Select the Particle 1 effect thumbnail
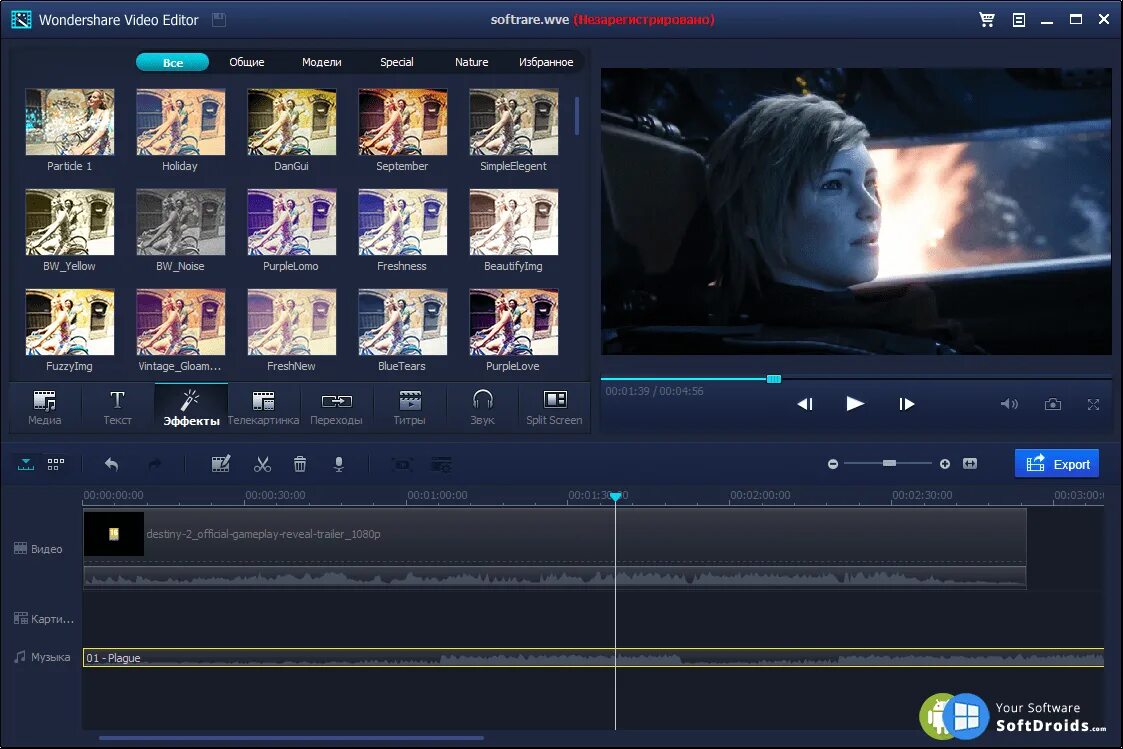The height and width of the screenshot is (749, 1123). 69,122
